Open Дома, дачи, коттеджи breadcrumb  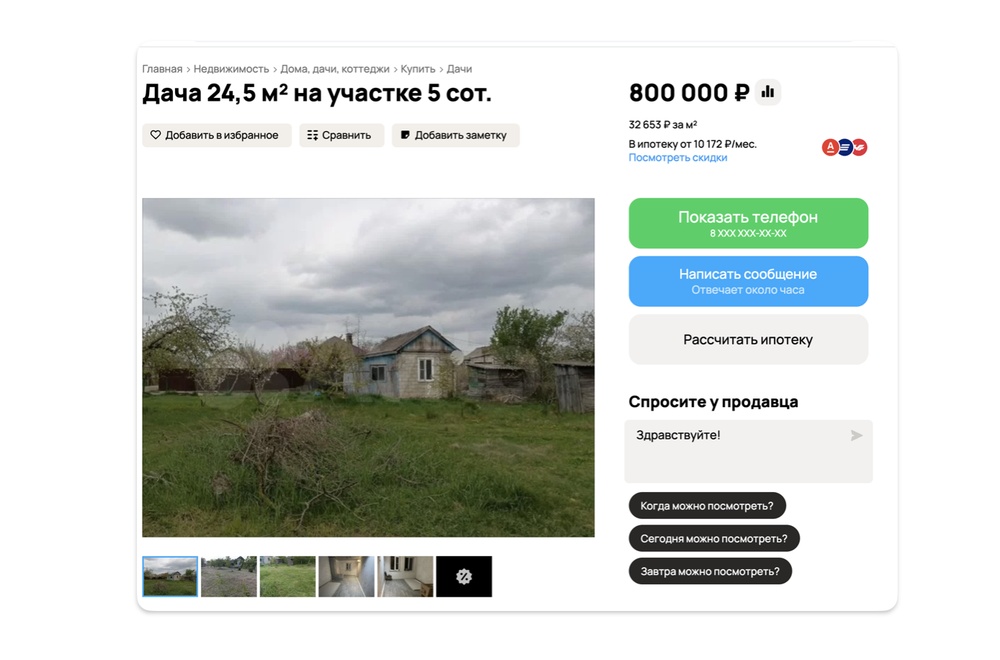335,69
